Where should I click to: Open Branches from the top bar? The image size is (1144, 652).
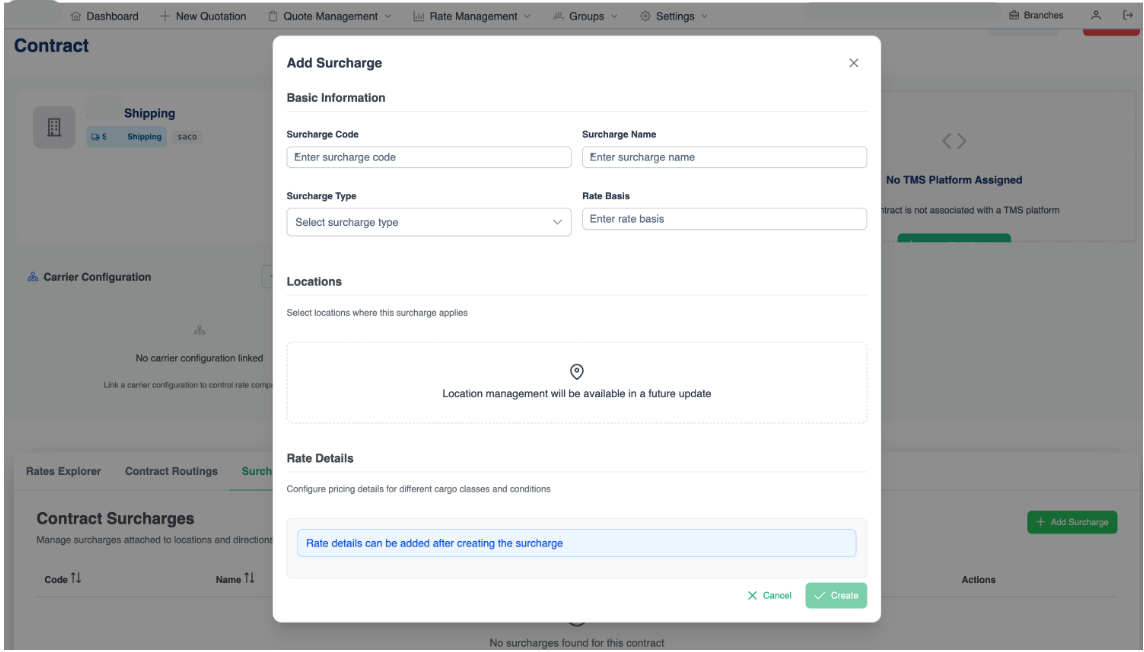1035,16
